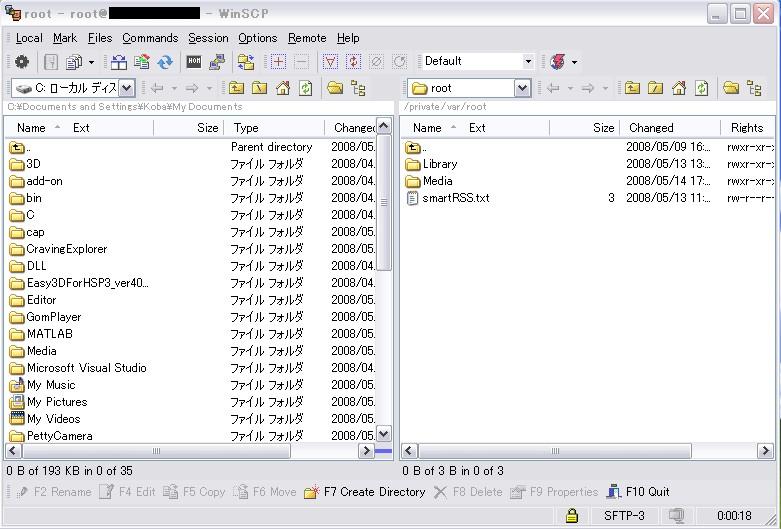Screen dimensions: 781x529
Task: Click the padlock icon in the status bar
Action: tap(571, 516)
